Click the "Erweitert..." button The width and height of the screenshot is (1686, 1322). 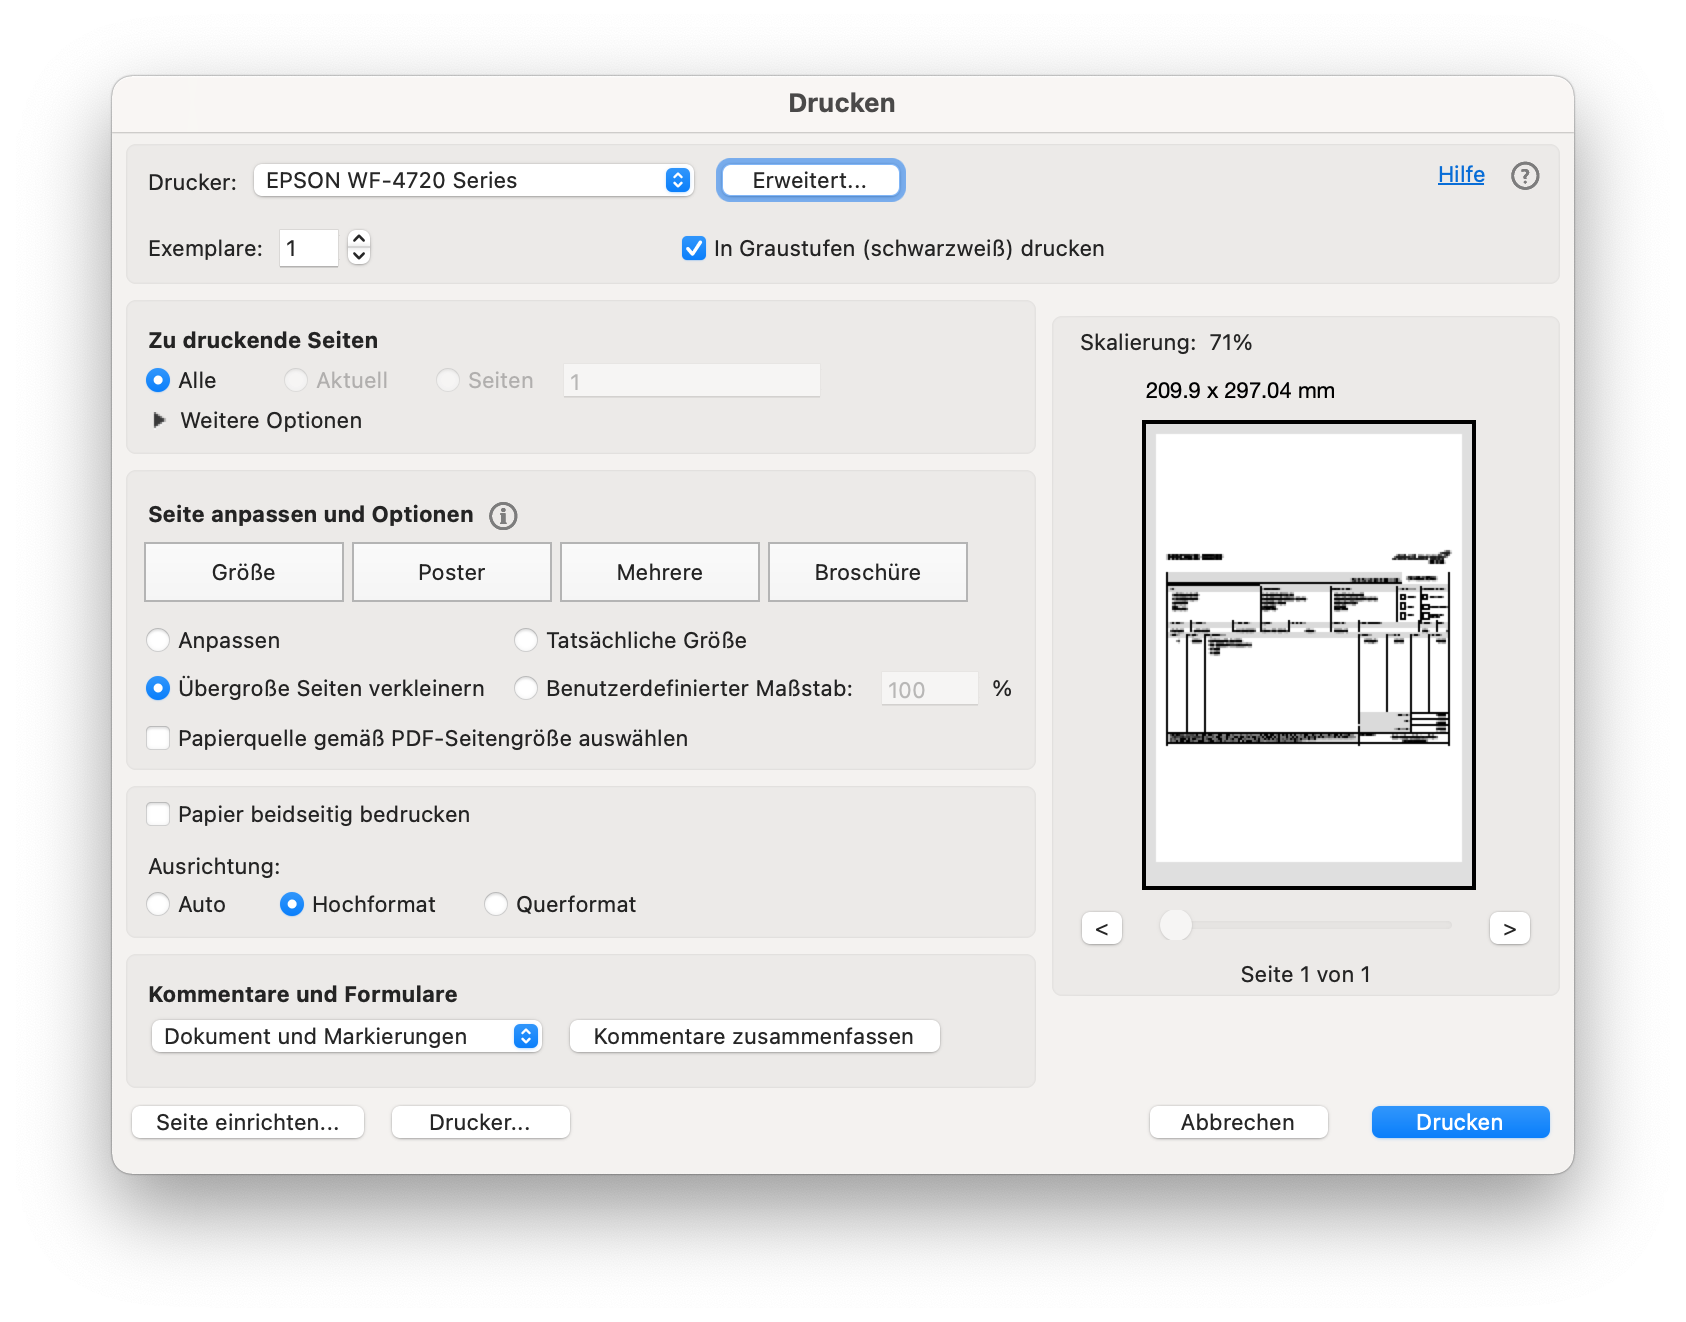tap(810, 180)
